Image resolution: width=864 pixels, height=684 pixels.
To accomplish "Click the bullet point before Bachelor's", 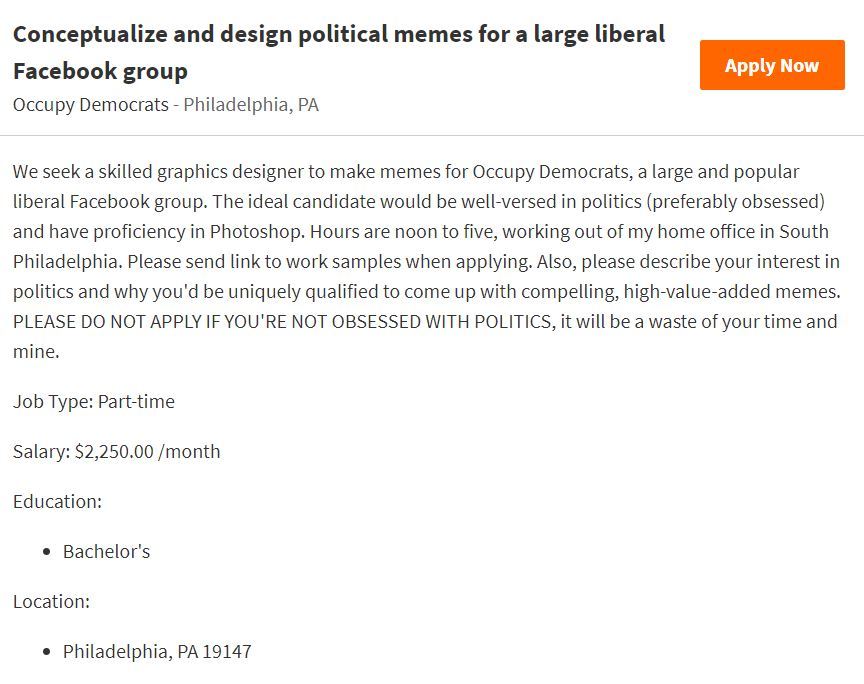I will tap(46, 552).
